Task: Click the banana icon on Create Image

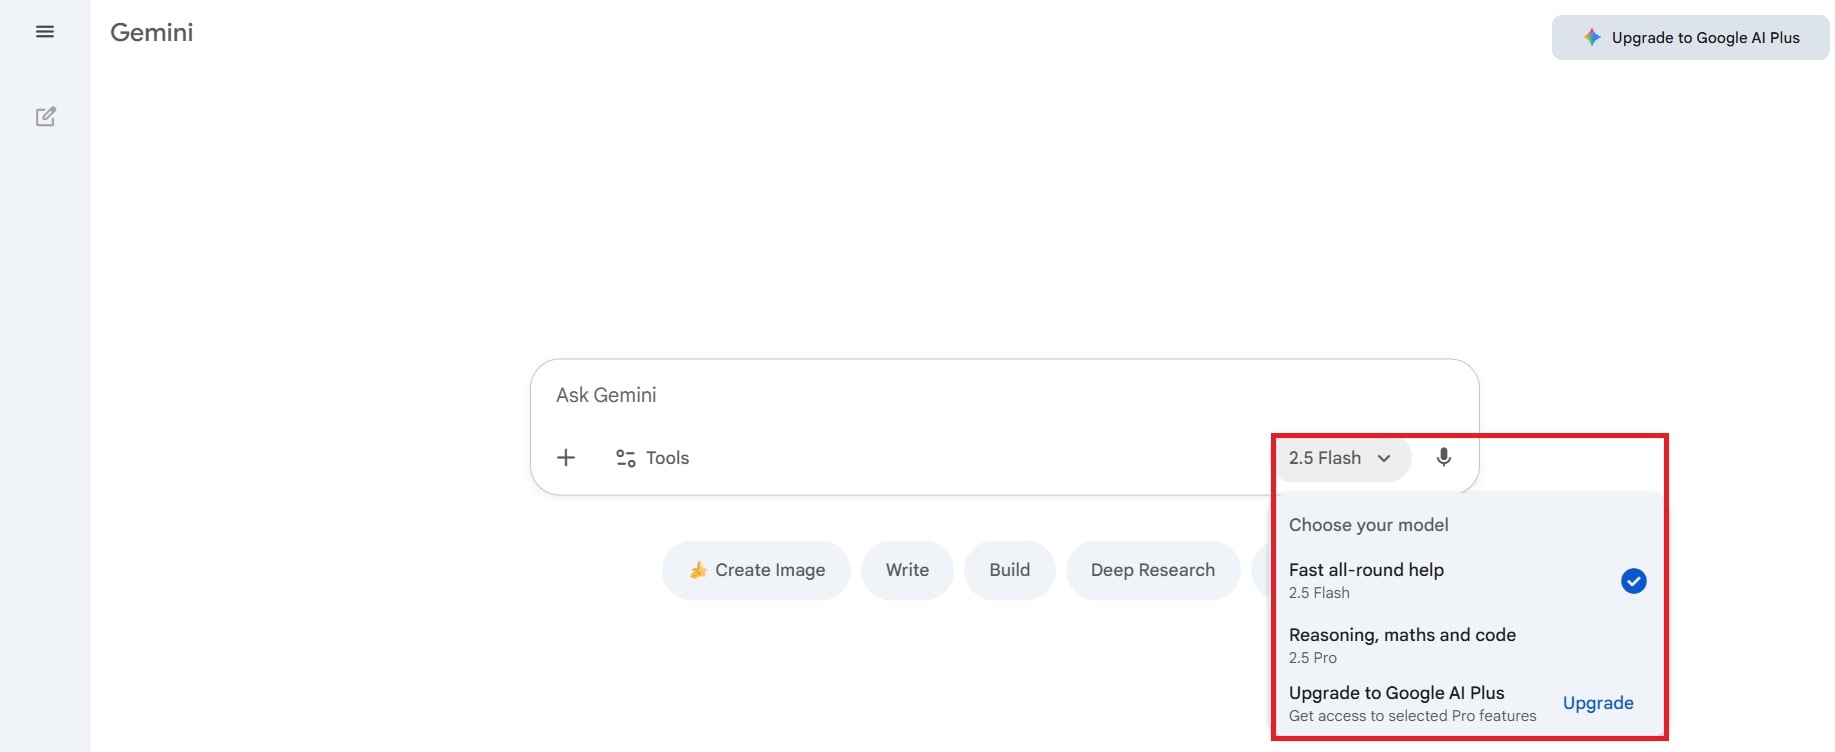Action: pos(698,570)
